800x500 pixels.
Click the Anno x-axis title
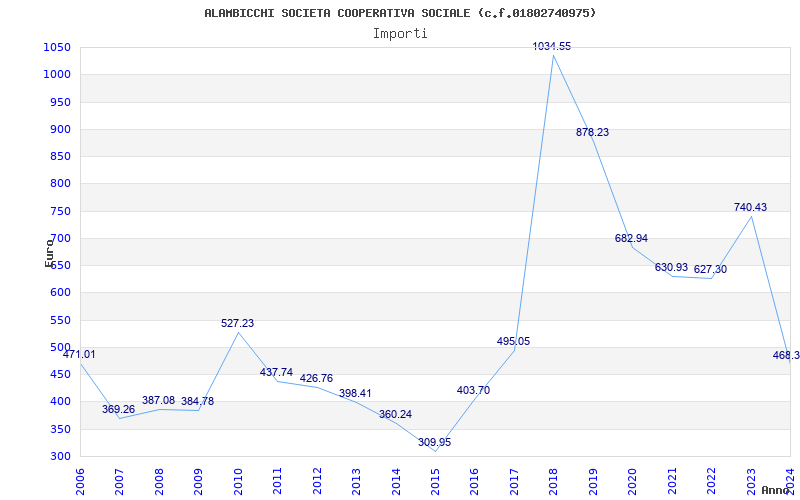pos(776,490)
